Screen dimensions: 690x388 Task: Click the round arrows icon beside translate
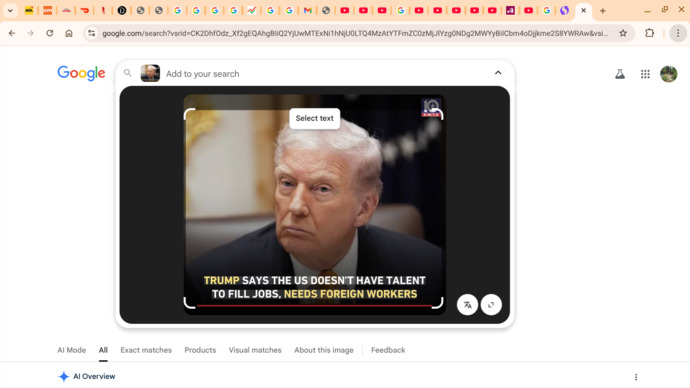click(x=491, y=304)
